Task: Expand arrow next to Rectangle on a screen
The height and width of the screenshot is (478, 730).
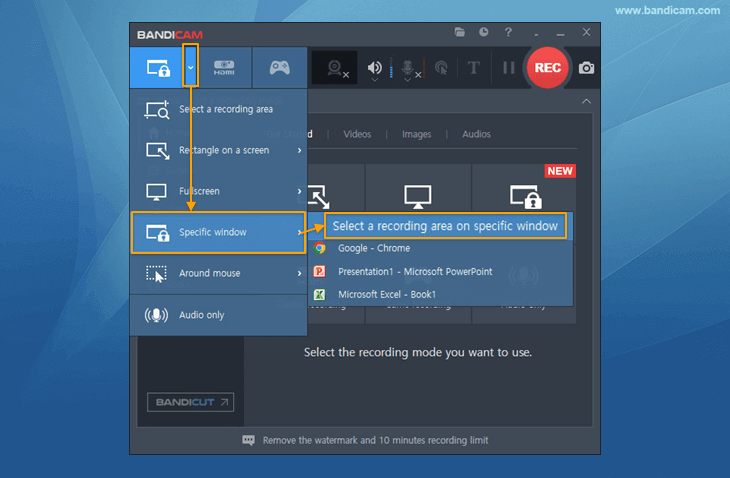Action: (299, 150)
